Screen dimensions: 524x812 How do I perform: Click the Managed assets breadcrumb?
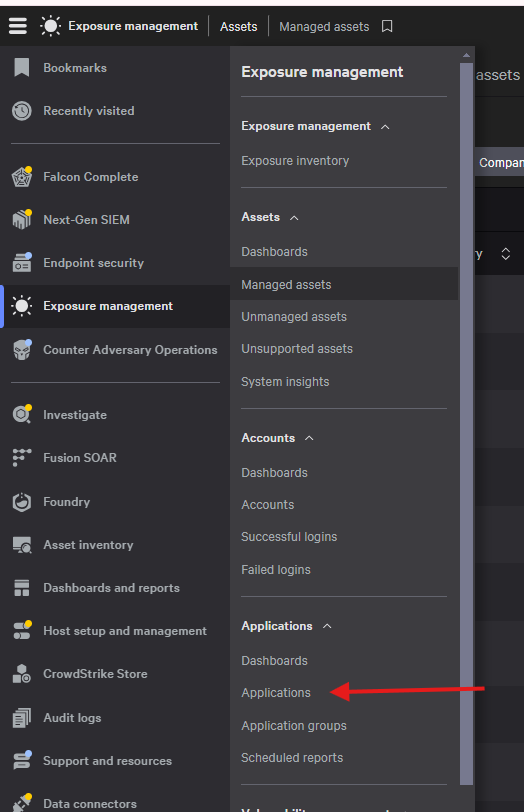coord(324,26)
